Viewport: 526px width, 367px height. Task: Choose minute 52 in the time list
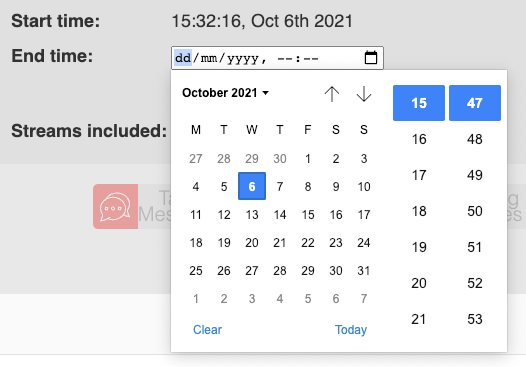click(475, 283)
